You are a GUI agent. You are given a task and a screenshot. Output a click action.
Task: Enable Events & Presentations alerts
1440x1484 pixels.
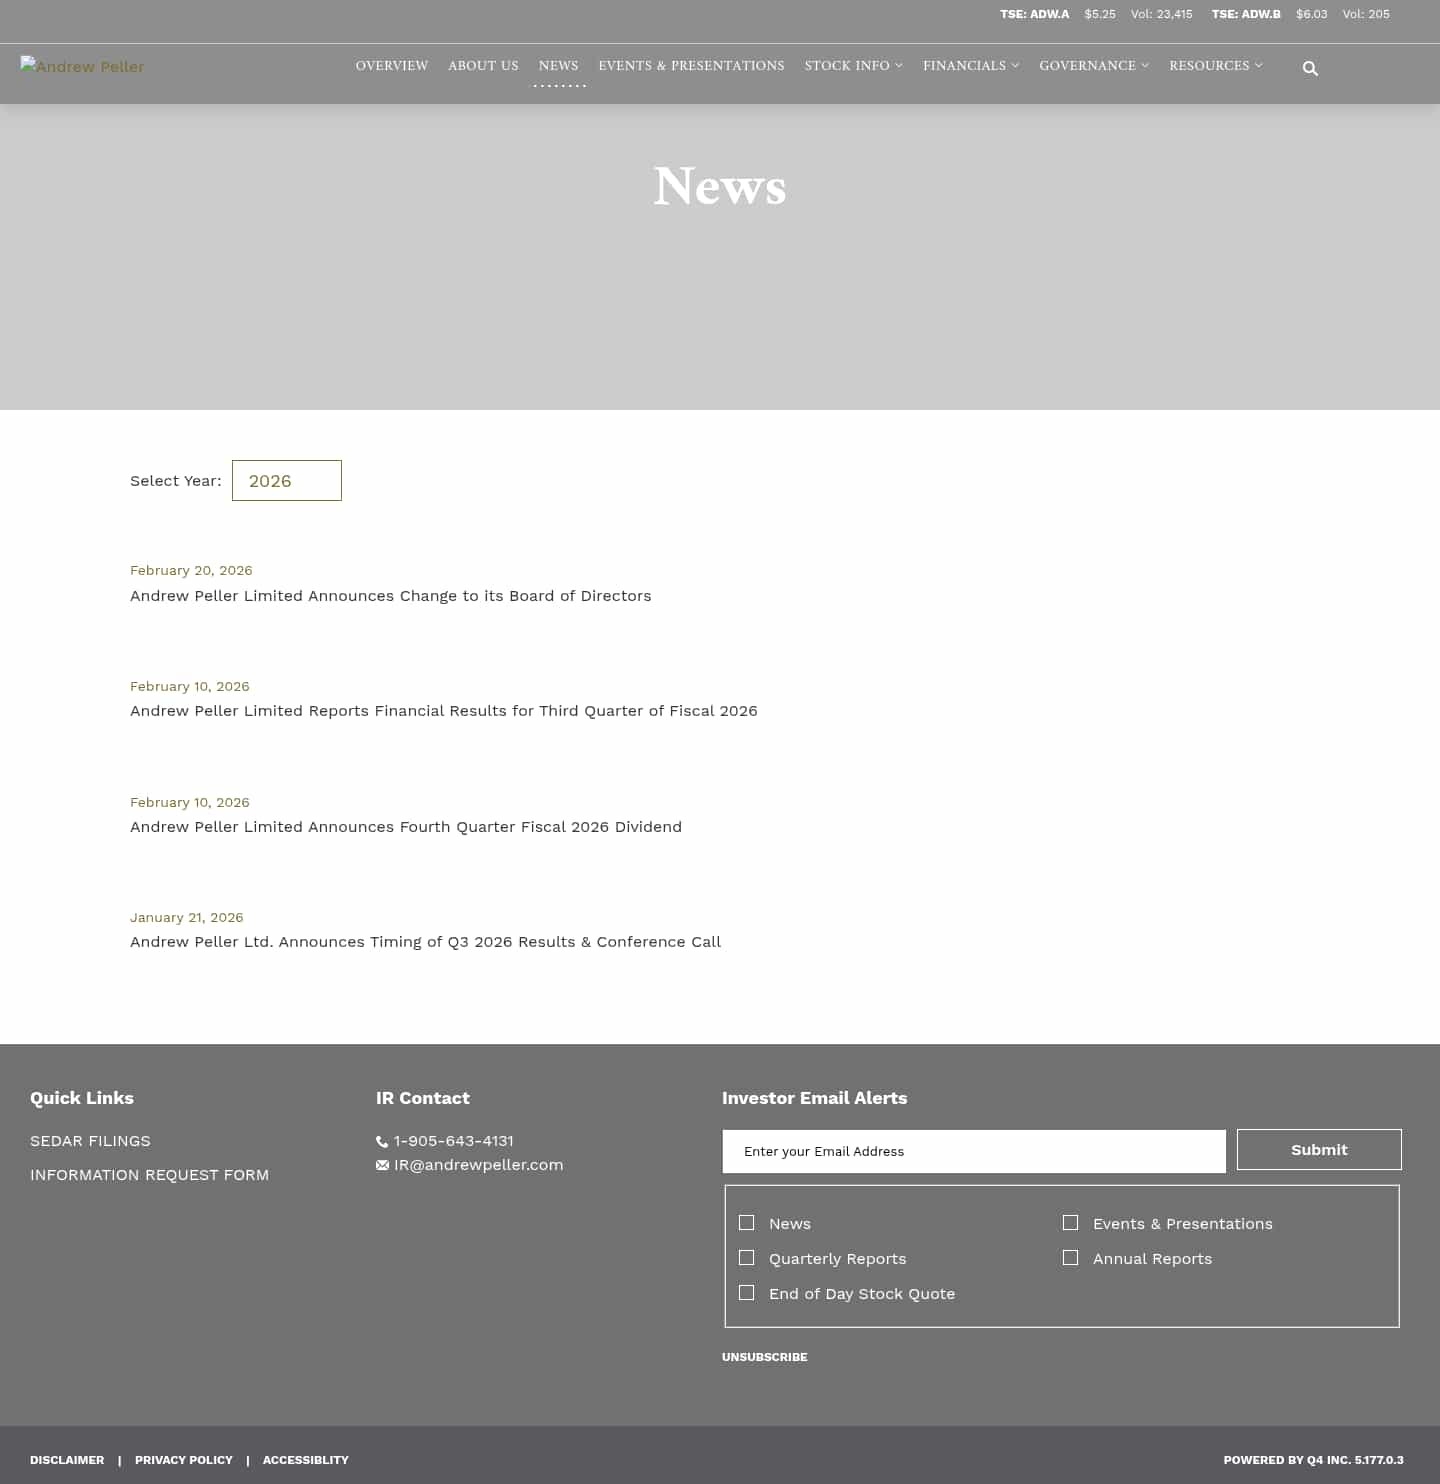1070,1222
